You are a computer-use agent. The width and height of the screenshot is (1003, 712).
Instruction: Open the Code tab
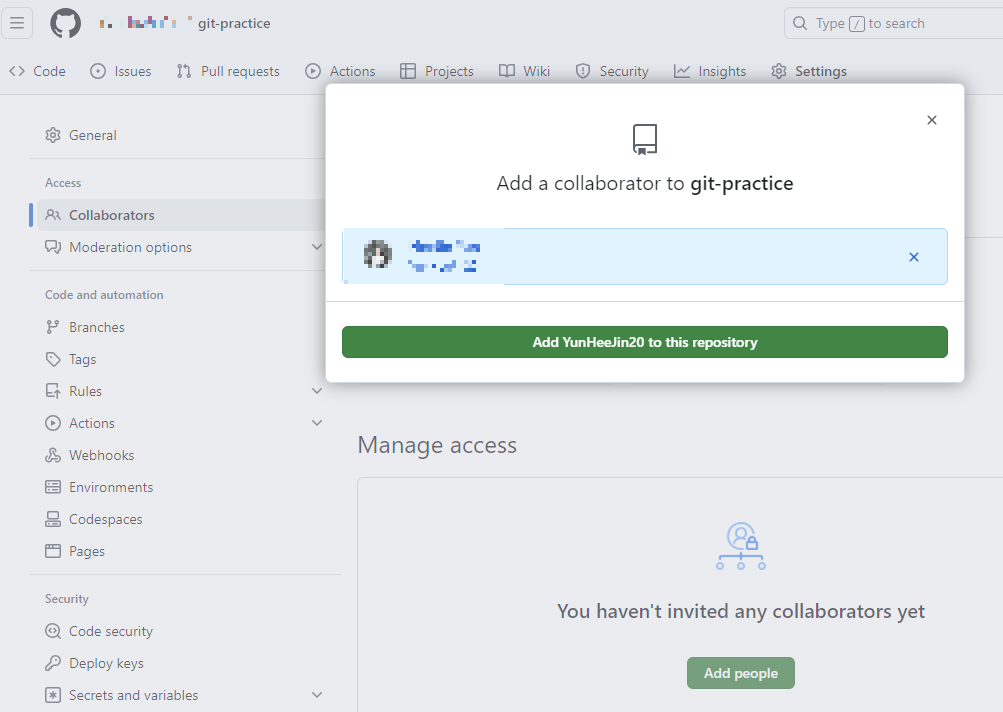click(x=38, y=71)
